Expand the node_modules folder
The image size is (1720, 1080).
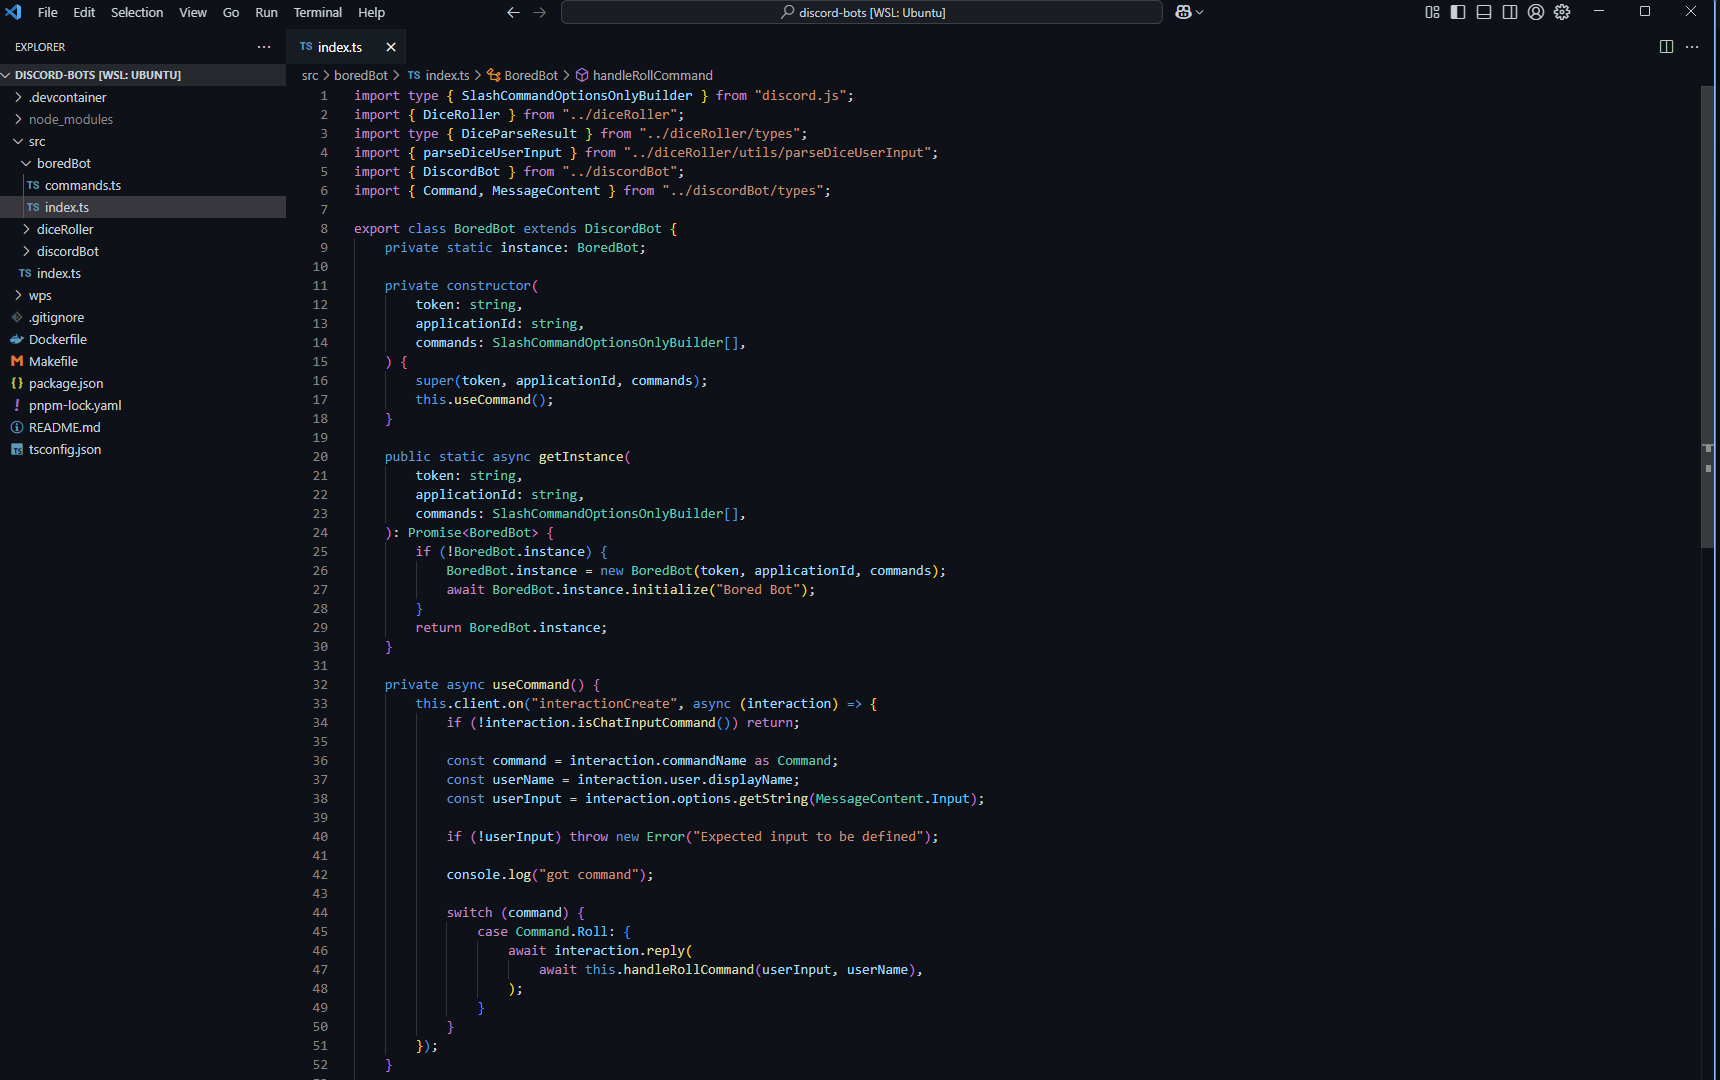[143, 119]
